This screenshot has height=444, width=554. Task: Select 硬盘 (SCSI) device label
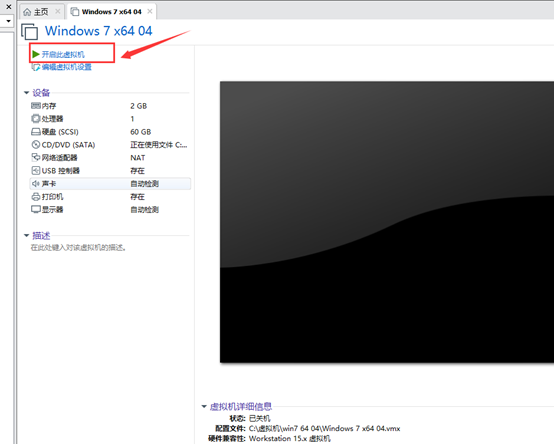[60, 132]
